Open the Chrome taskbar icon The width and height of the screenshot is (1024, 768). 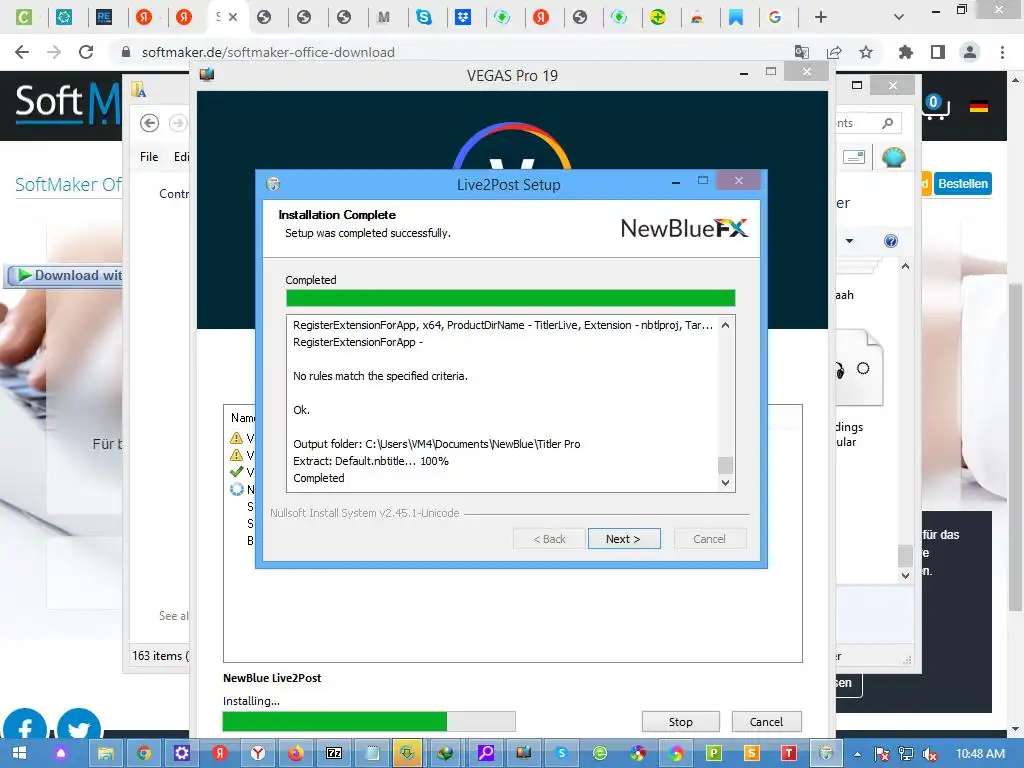coord(144,753)
